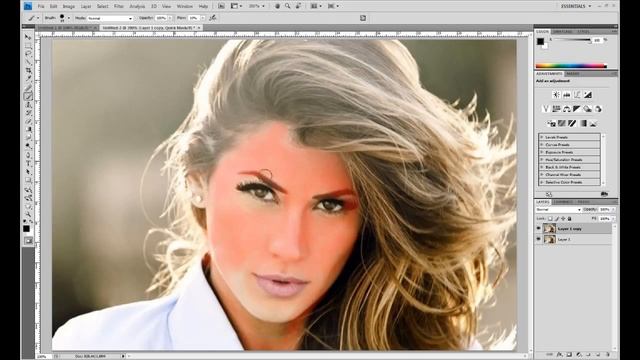The image size is (640, 360).
Task: Click the color spectrum ramp
Action: point(571,66)
